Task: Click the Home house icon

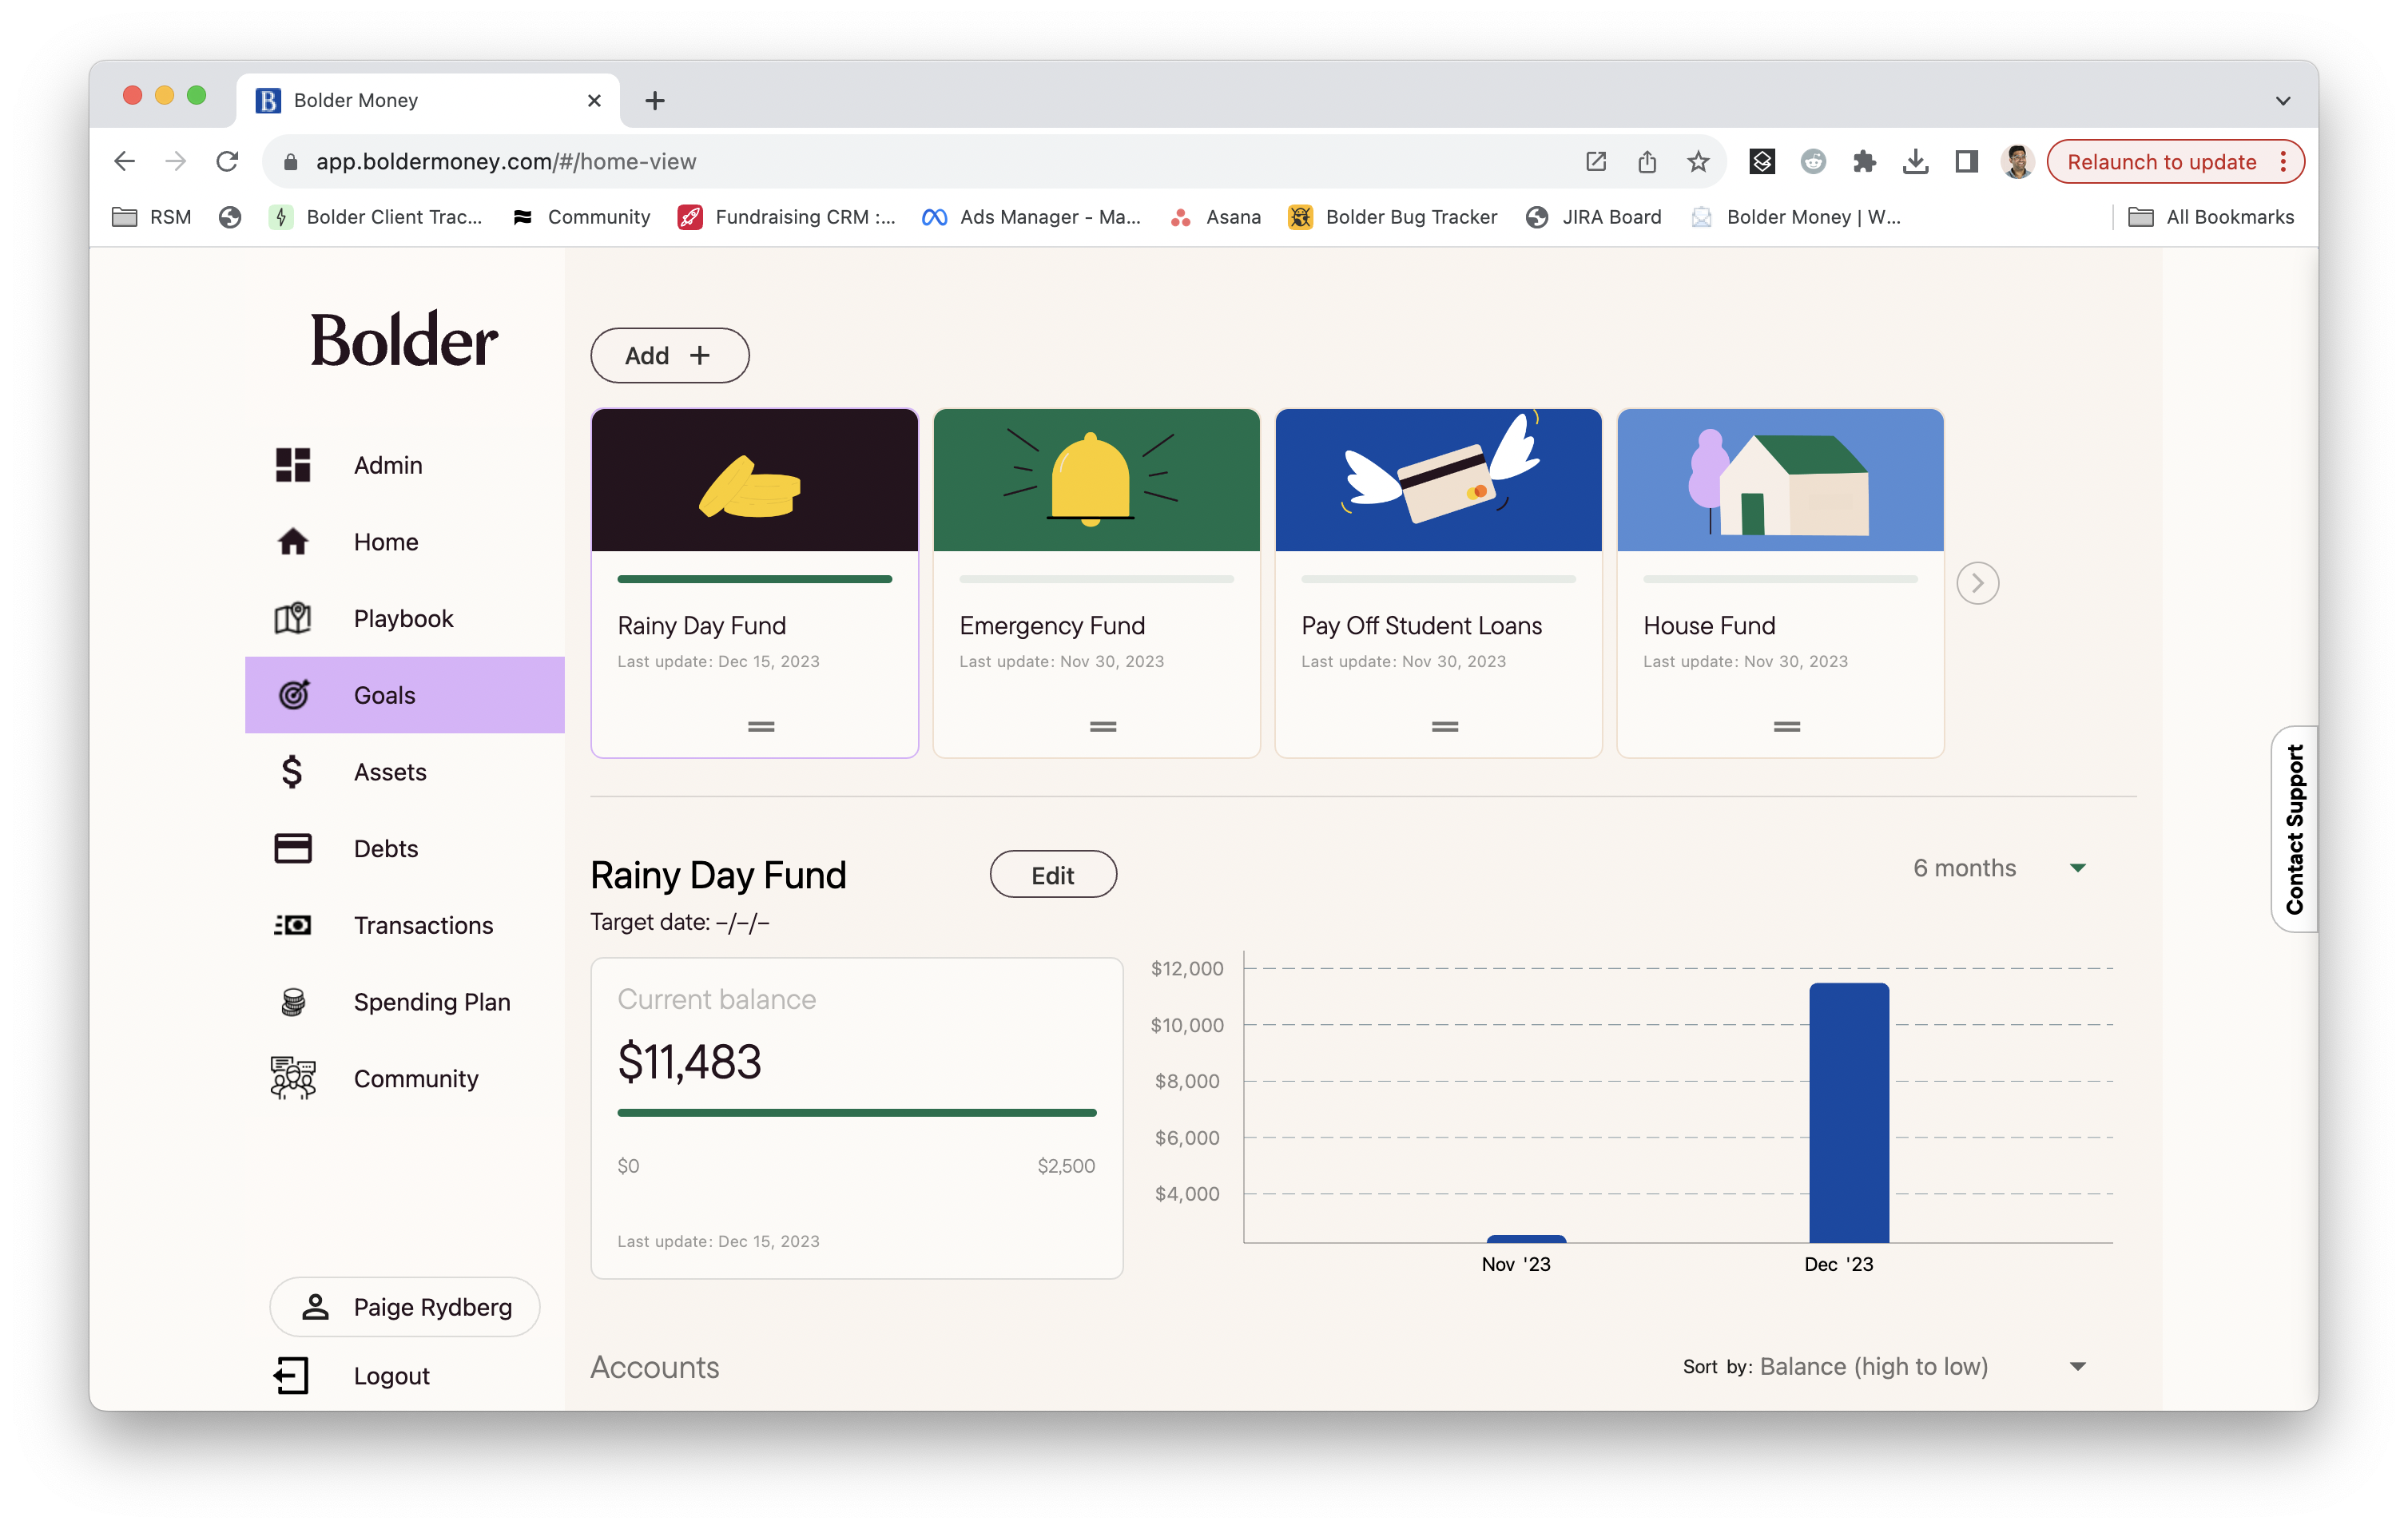Action: [x=292, y=542]
